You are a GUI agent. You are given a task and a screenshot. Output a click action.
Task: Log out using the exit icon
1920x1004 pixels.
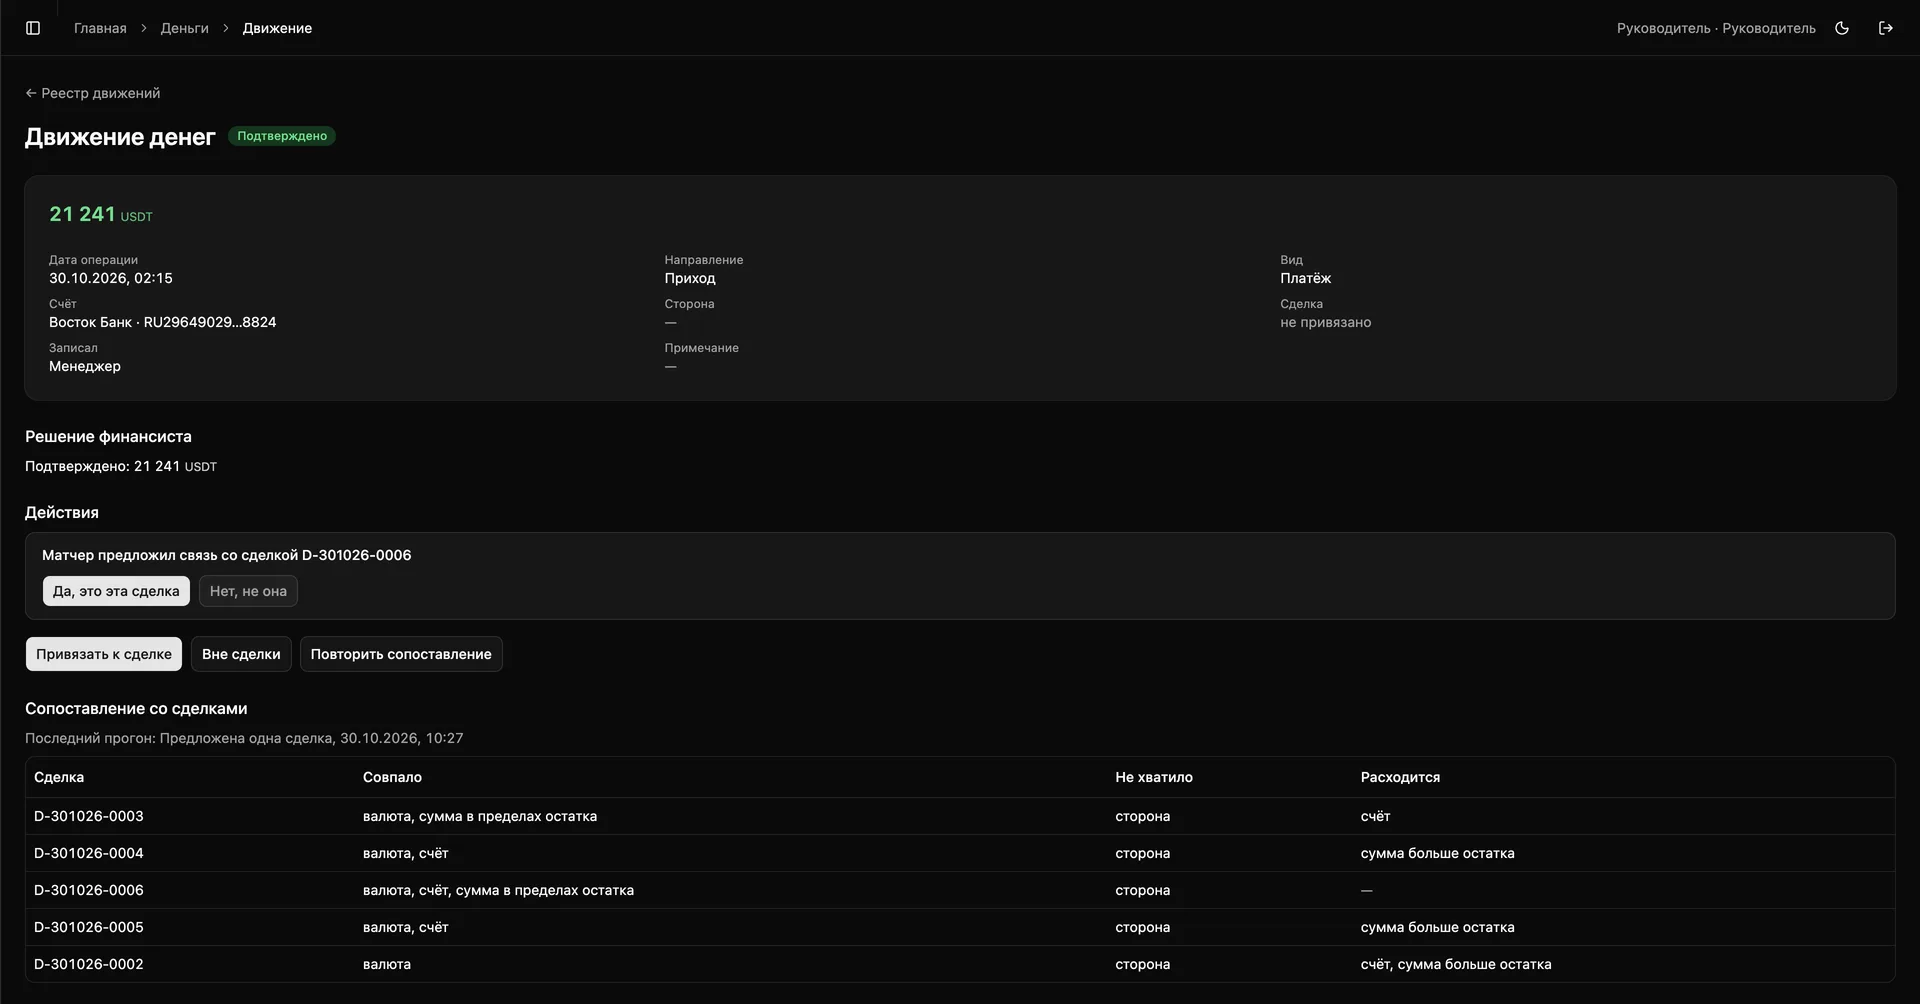pyautogui.click(x=1886, y=28)
